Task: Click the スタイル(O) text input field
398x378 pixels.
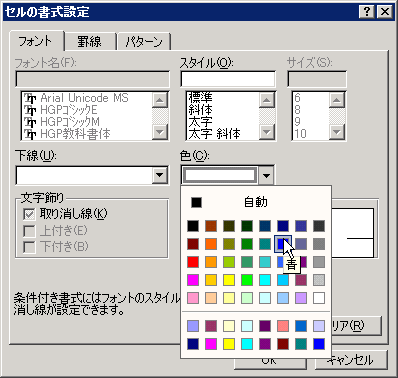Action: tap(228, 79)
